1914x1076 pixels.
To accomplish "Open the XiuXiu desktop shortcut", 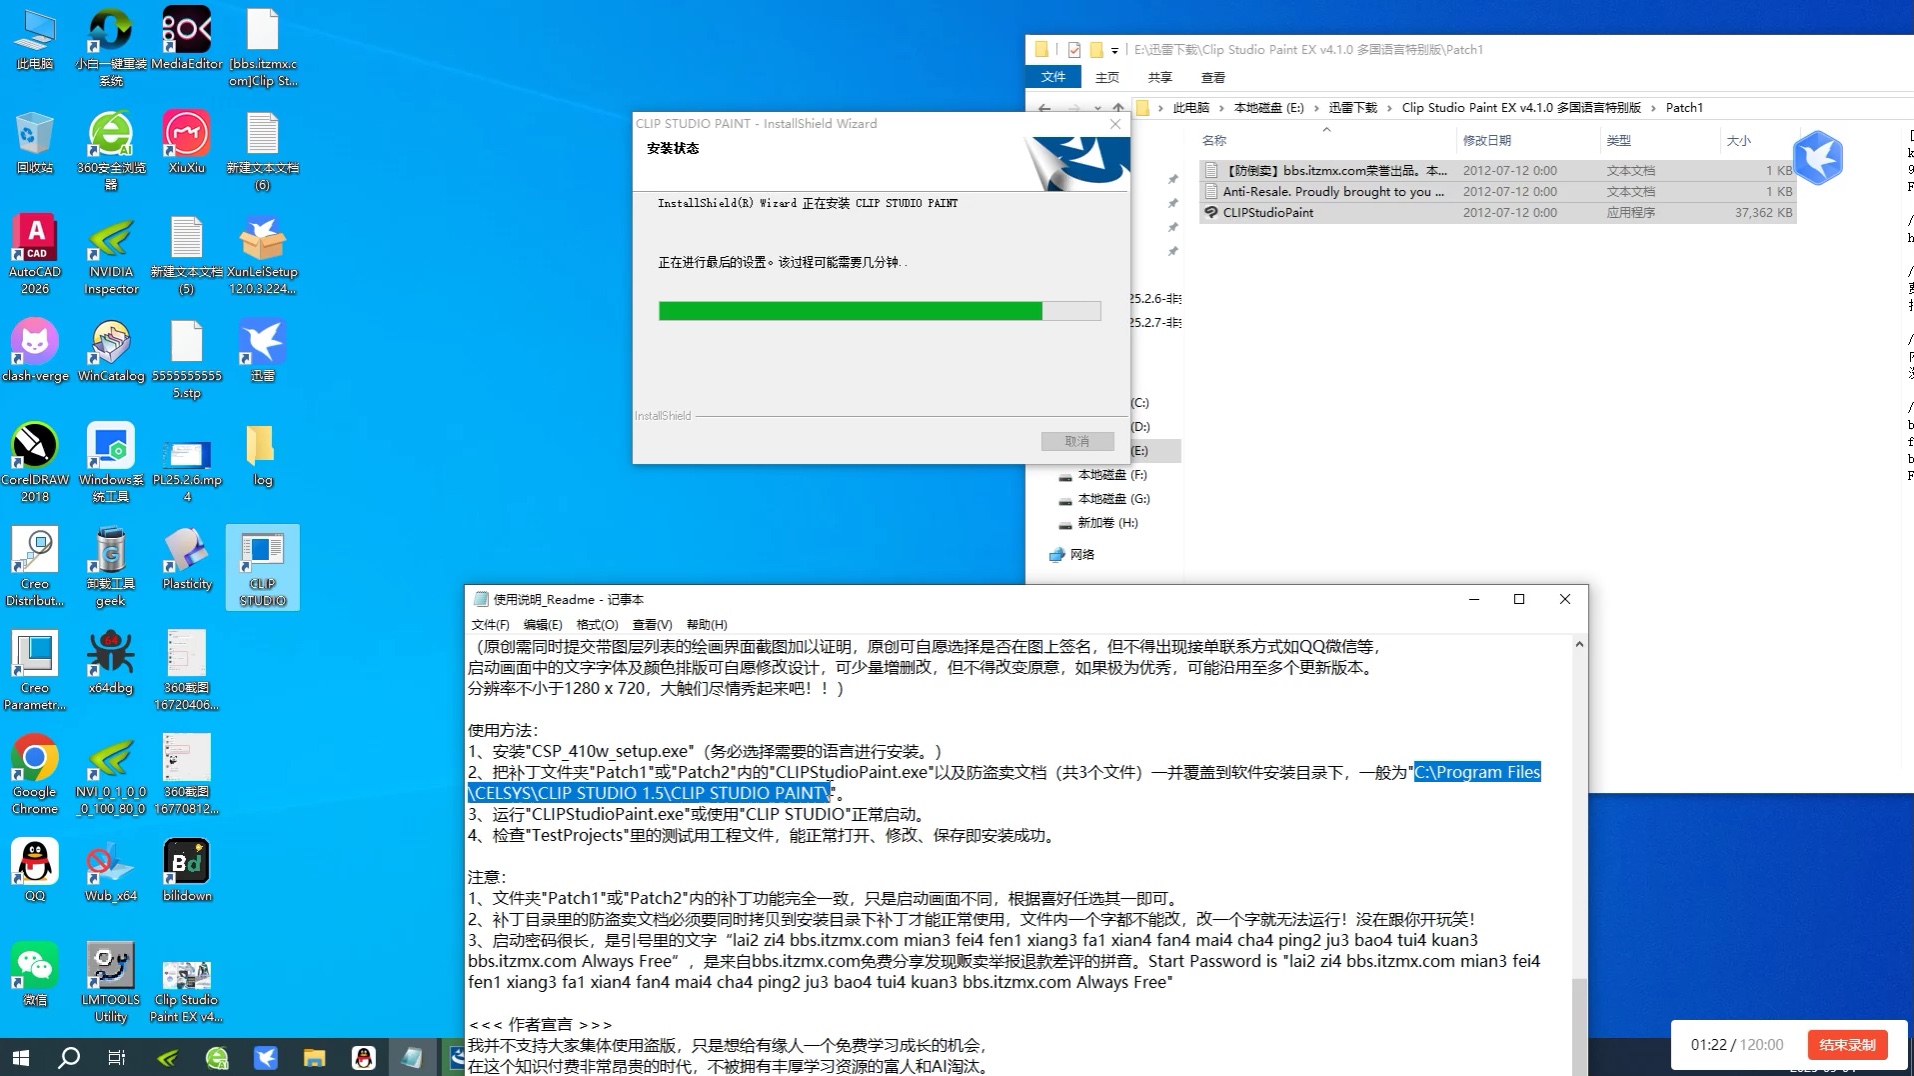I will [x=187, y=144].
